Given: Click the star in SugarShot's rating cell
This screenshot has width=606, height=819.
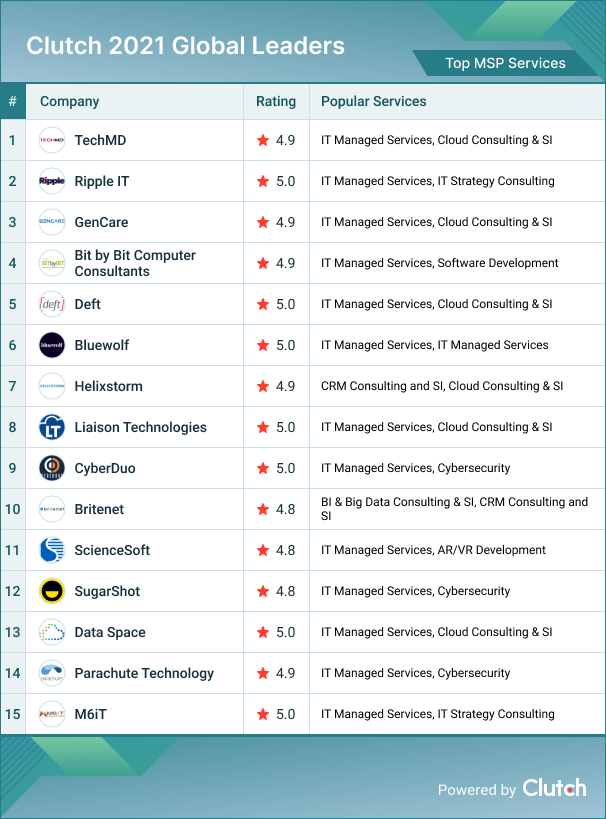Looking at the screenshot, I should pos(263,591).
